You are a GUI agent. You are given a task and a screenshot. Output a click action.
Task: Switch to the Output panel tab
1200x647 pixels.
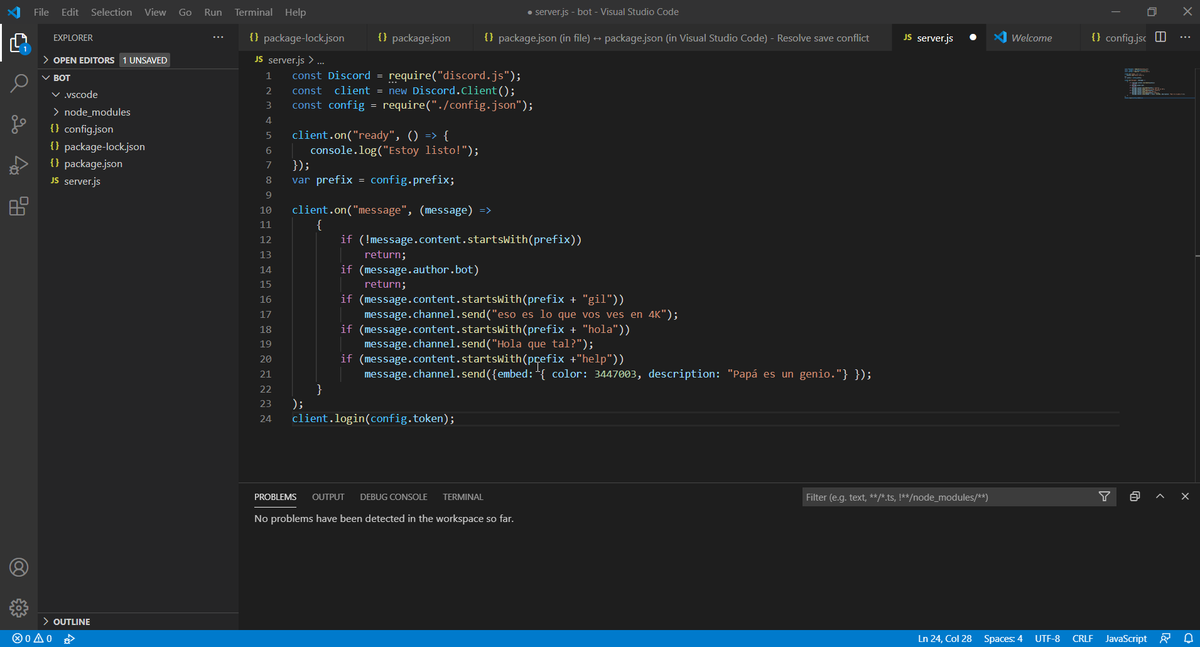click(x=328, y=497)
